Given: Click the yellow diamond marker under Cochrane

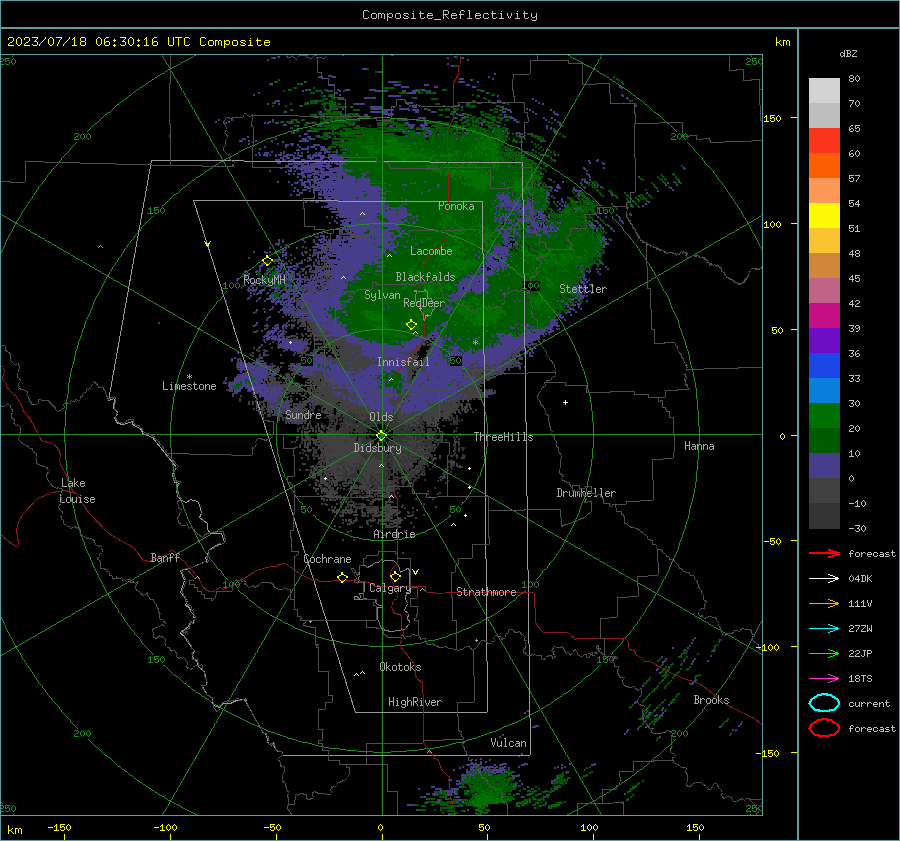Looking at the screenshot, I should click(x=342, y=577).
